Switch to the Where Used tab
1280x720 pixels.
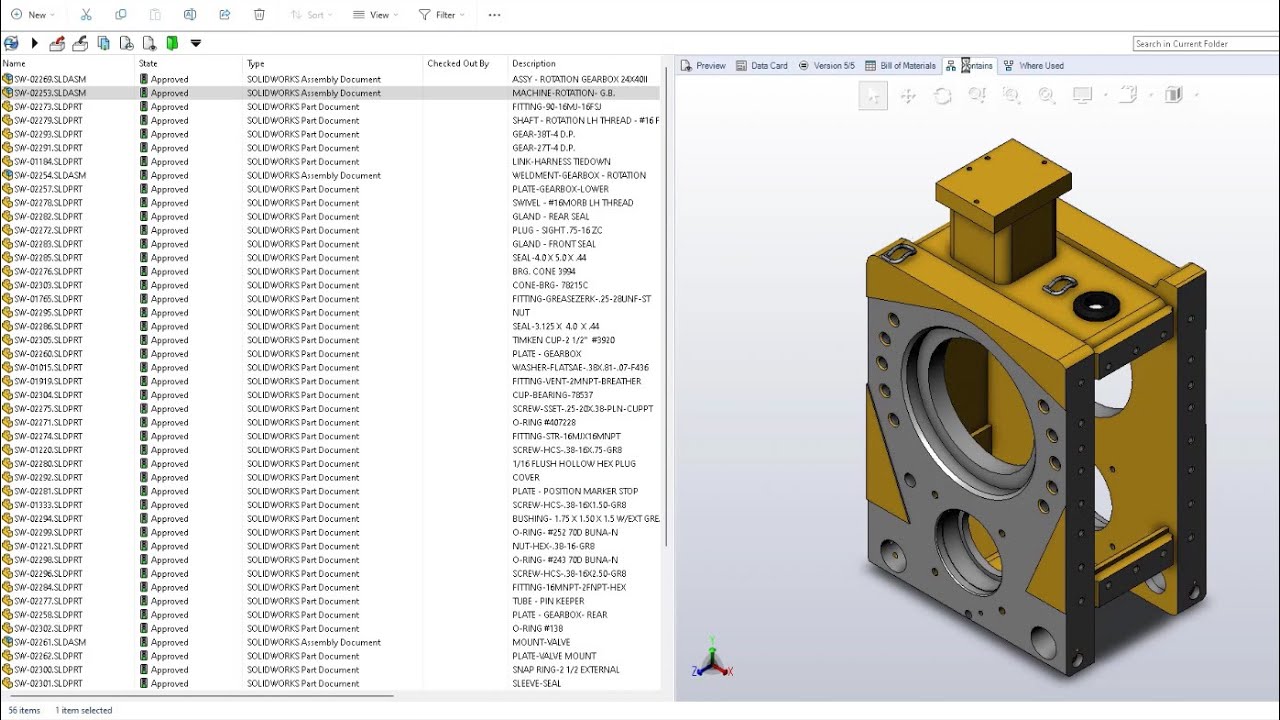(1034, 66)
